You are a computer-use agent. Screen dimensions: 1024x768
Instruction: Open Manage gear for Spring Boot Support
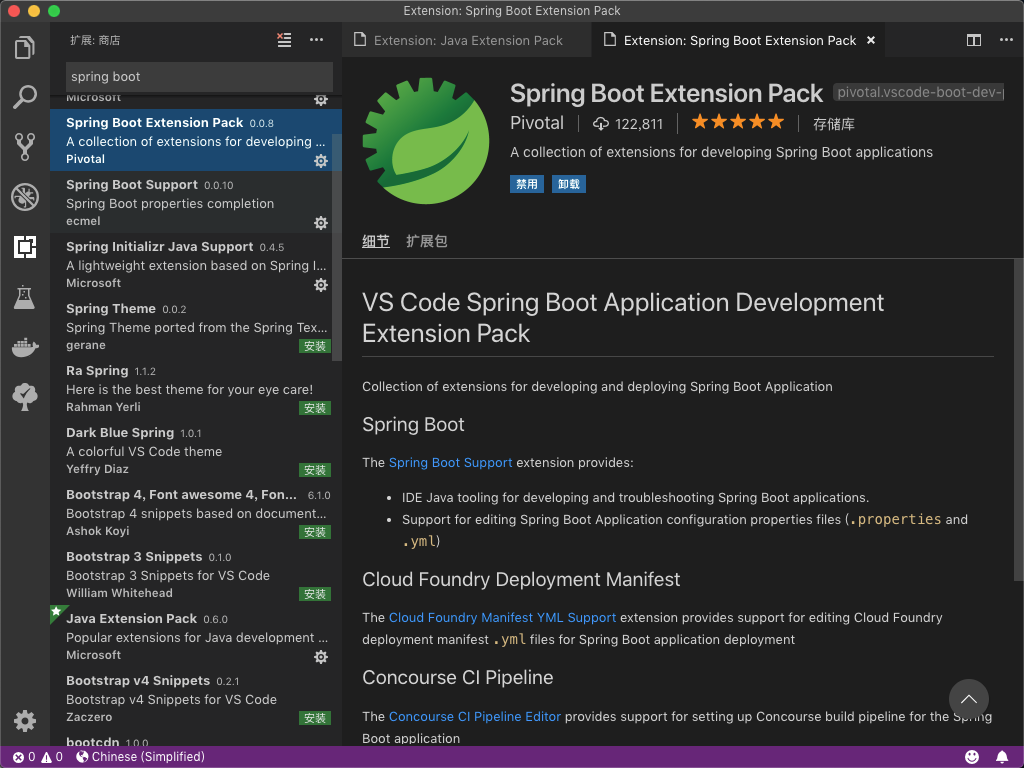pyautogui.click(x=321, y=222)
